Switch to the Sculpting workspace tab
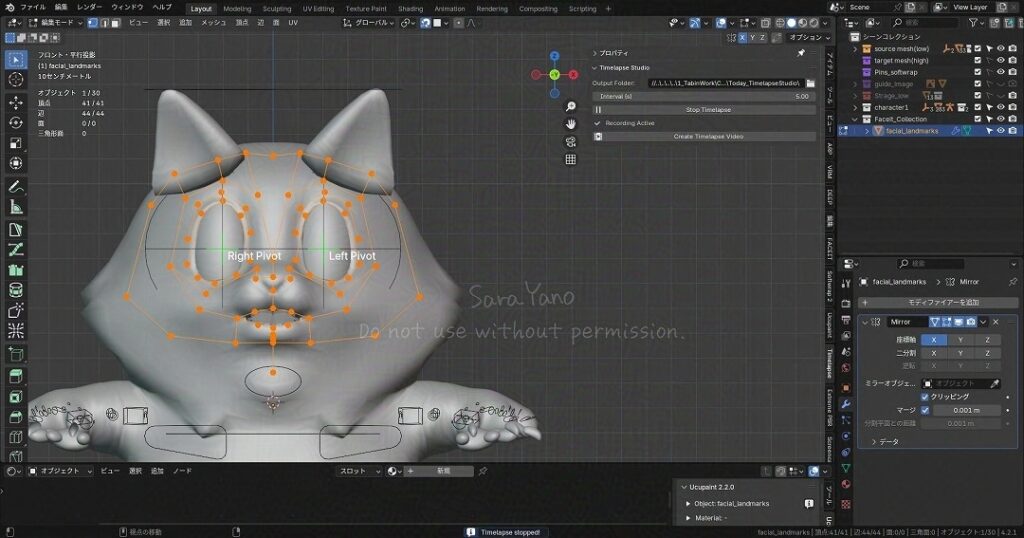 [x=276, y=8]
